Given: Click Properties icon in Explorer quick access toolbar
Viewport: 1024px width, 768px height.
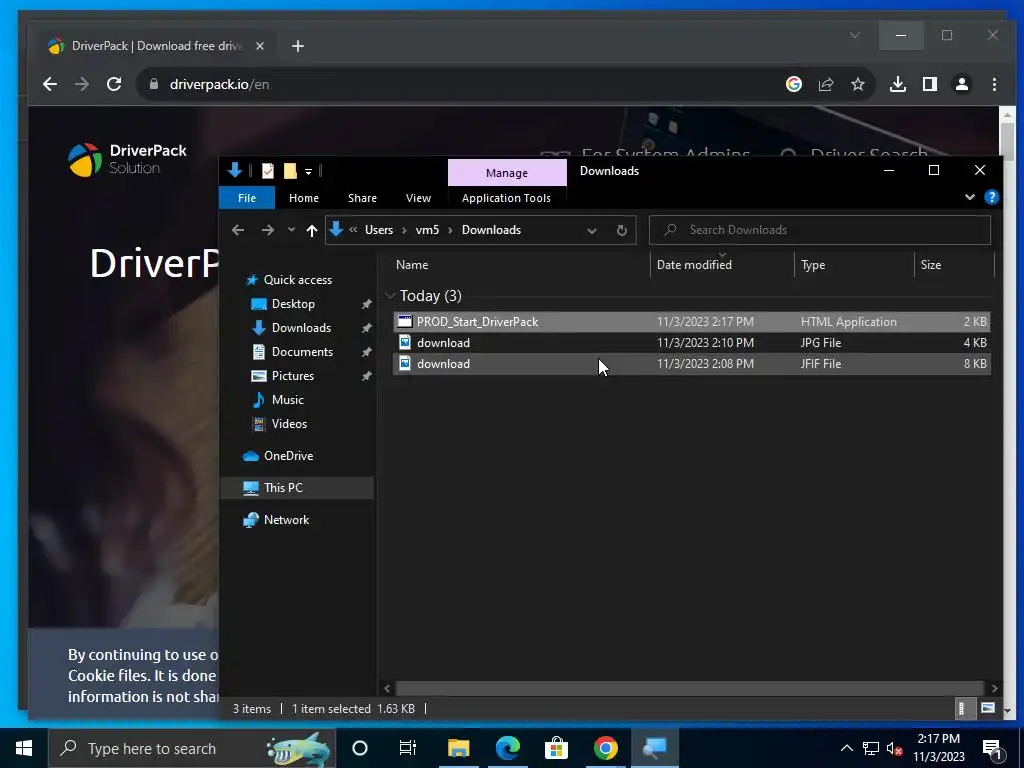Looking at the screenshot, I should pyautogui.click(x=267, y=171).
